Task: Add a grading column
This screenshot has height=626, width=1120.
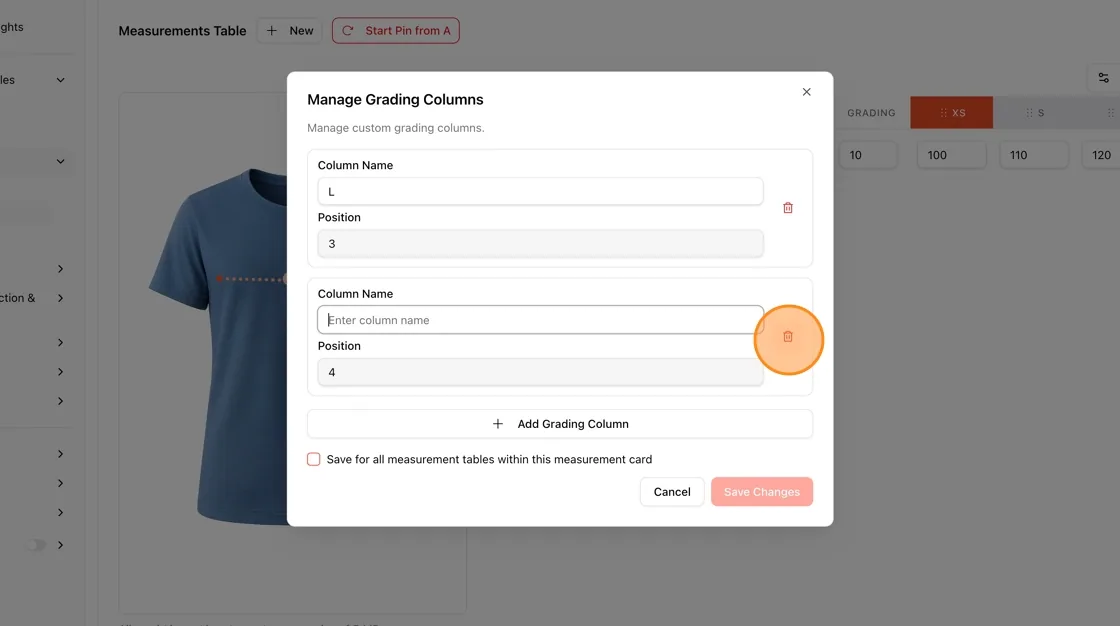Action: pyautogui.click(x=560, y=424)
